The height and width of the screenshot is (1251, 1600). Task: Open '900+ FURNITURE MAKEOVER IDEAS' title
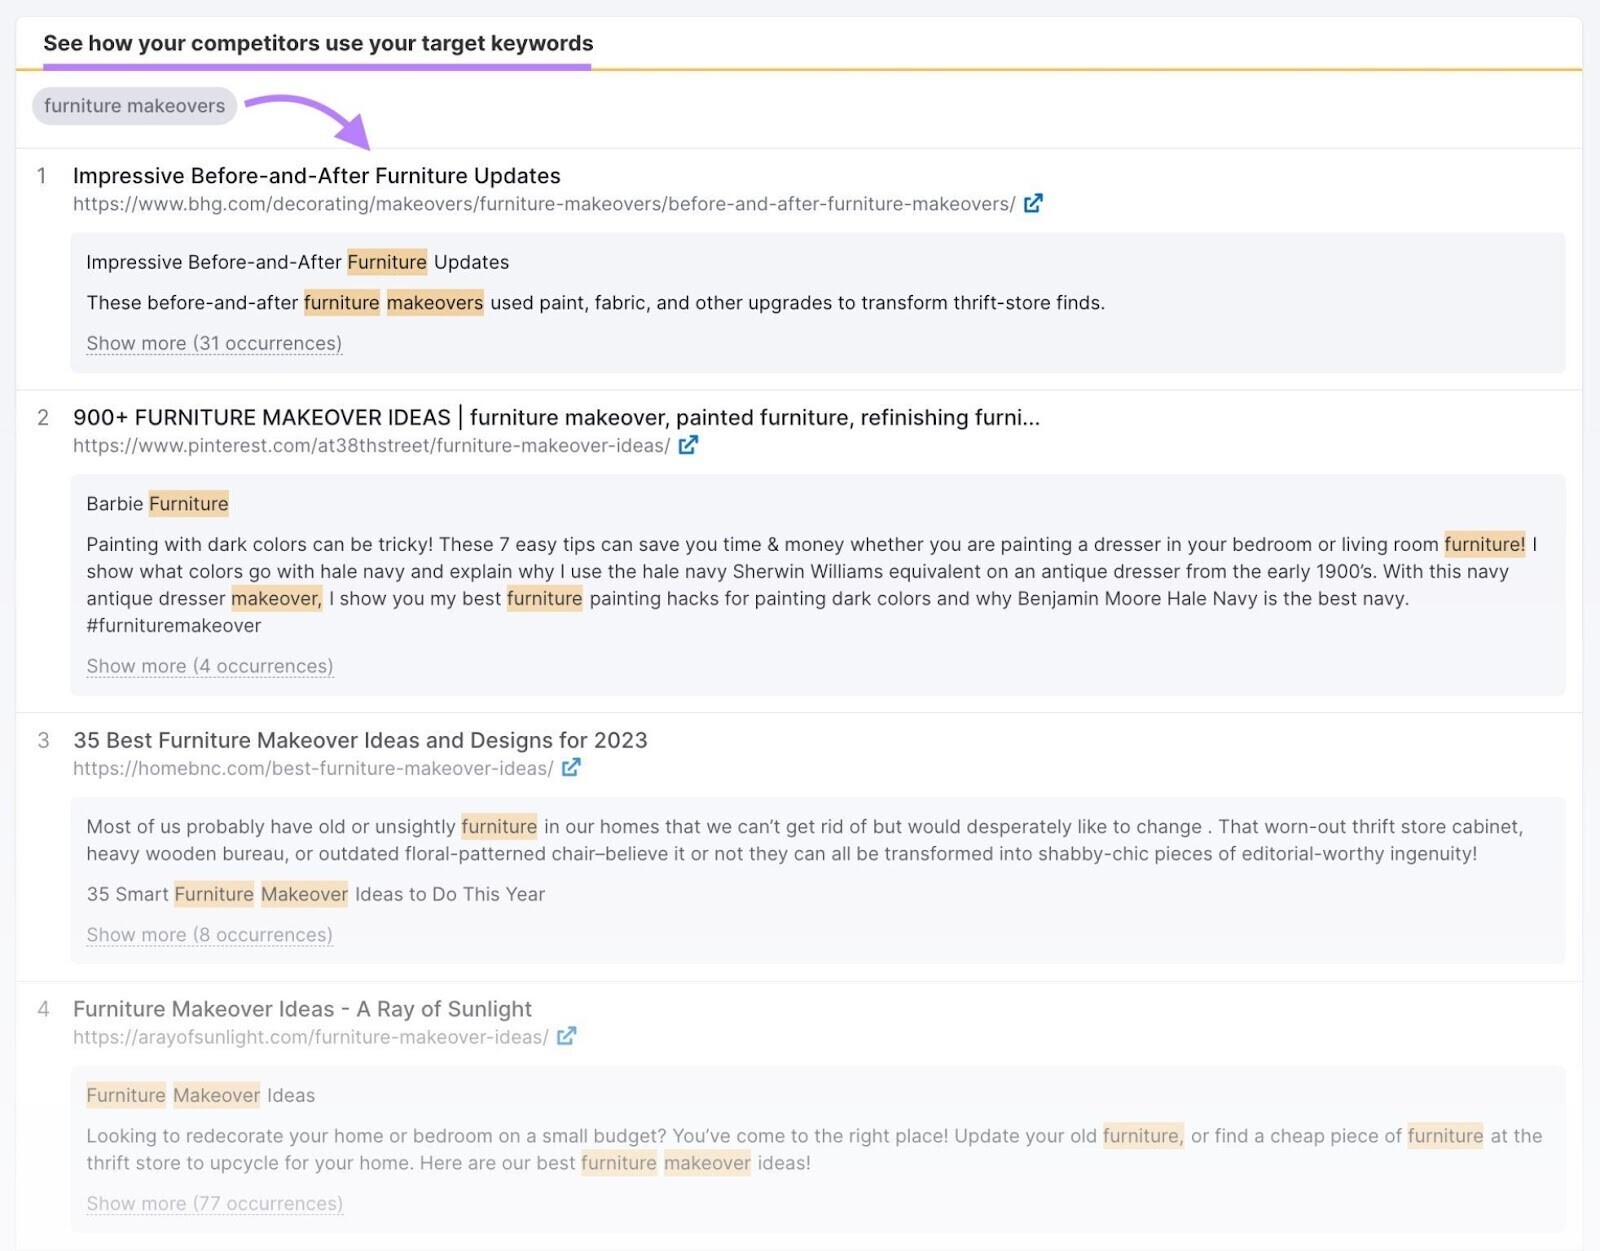(x=556, y=417)
